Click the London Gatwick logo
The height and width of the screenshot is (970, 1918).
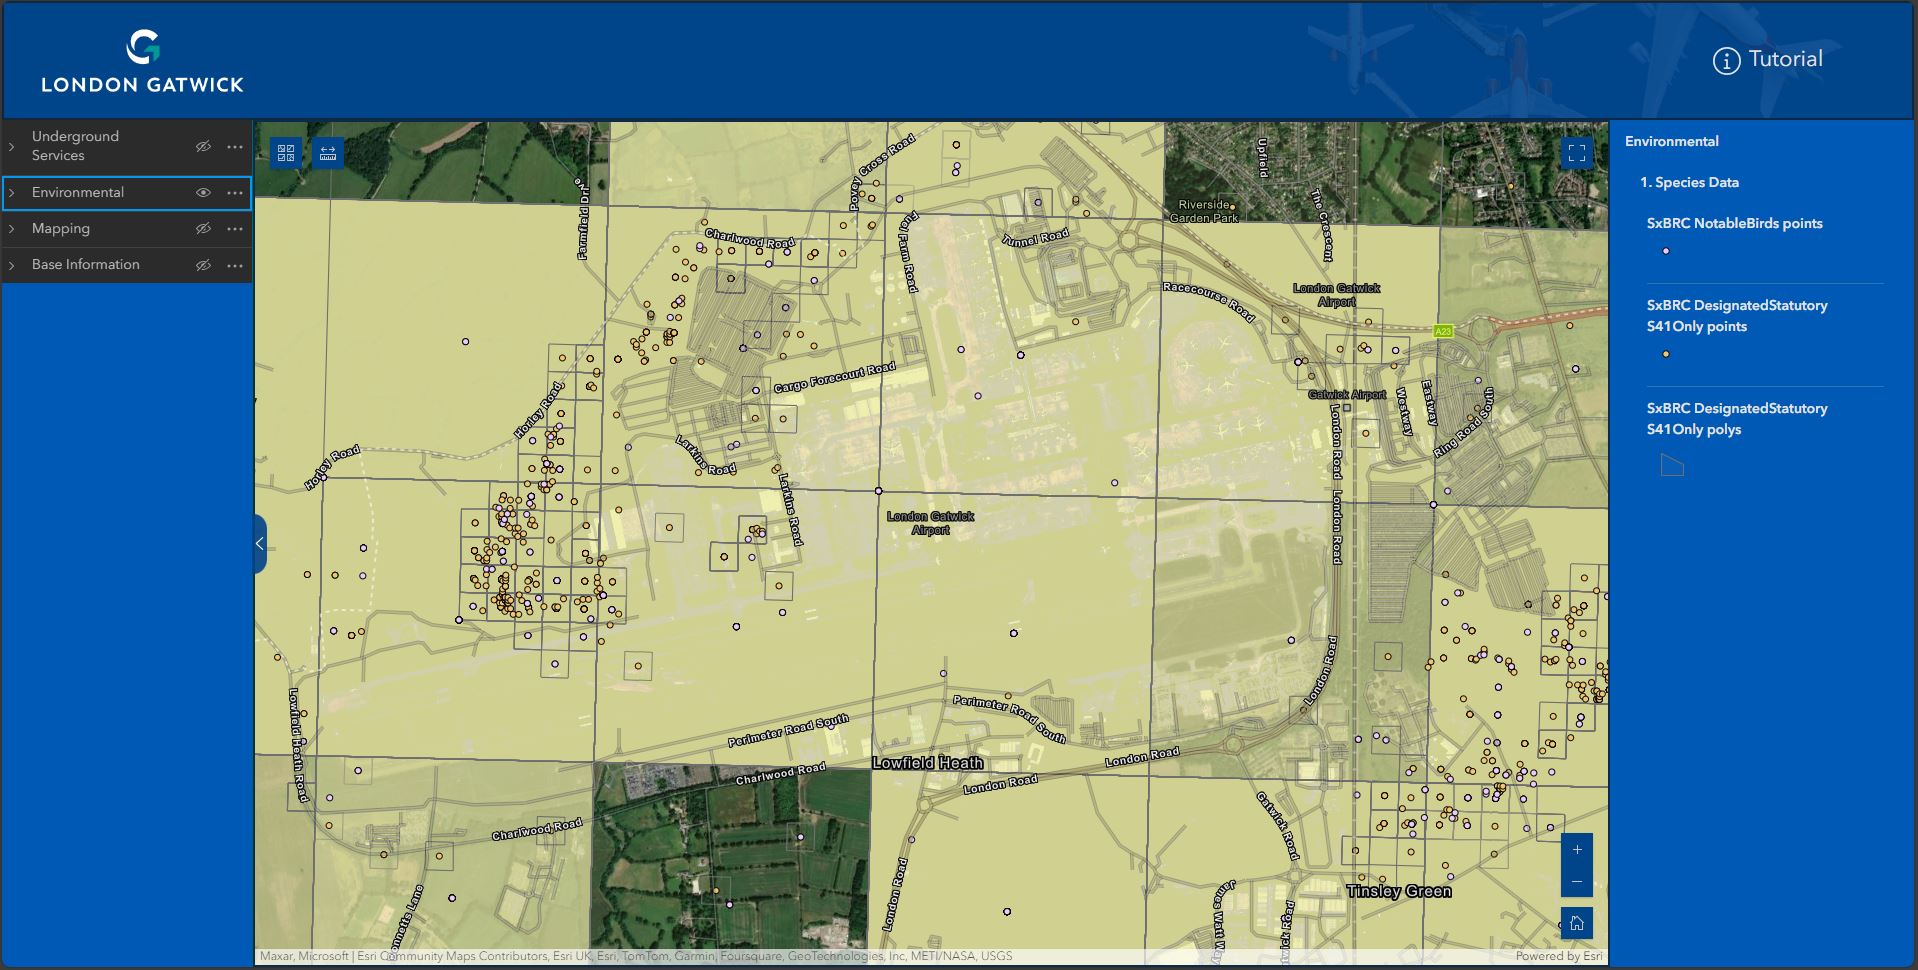point(141,59)
